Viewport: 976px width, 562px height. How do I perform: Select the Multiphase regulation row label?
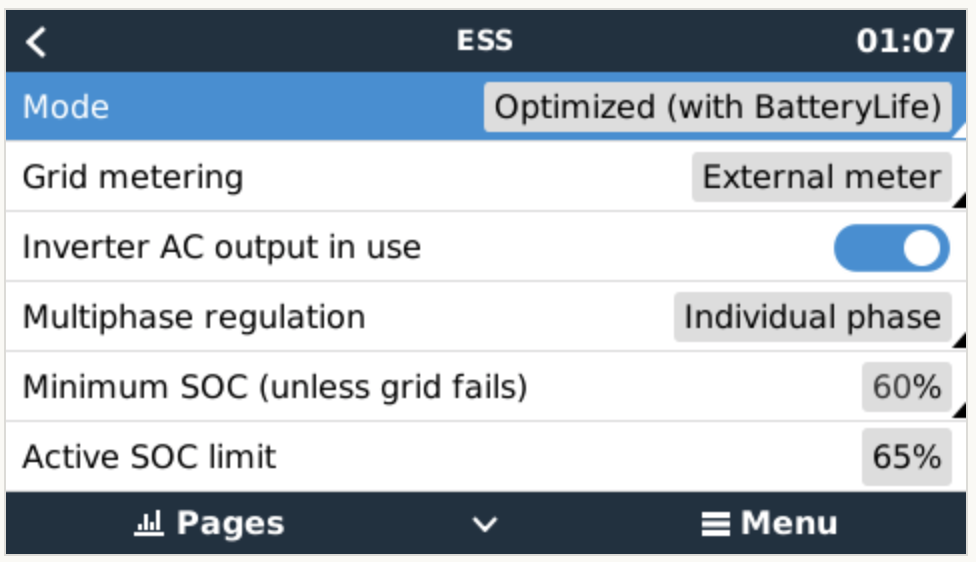point(194,317)
